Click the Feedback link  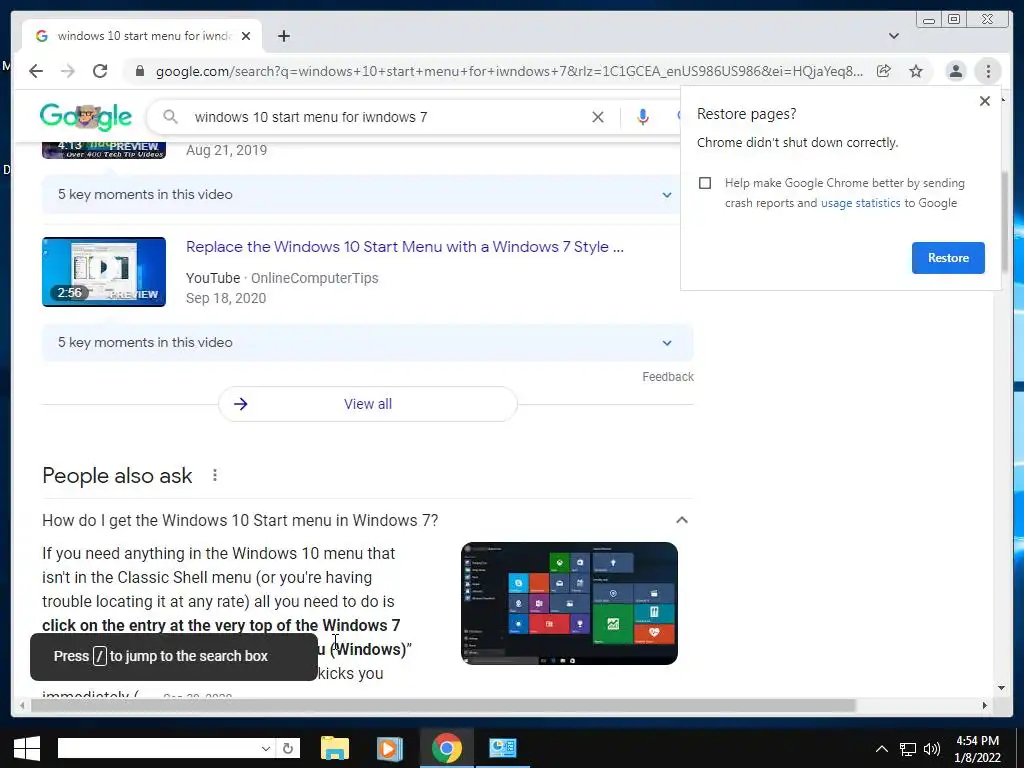(667, 377)
